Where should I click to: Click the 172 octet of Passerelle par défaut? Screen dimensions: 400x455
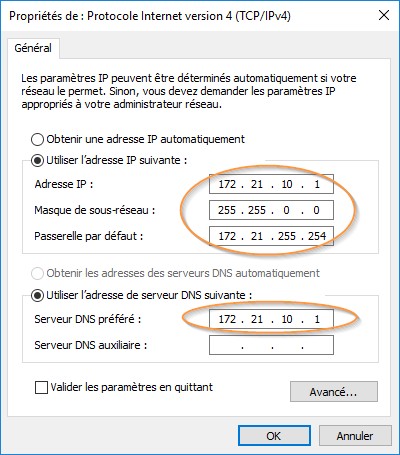227,236
